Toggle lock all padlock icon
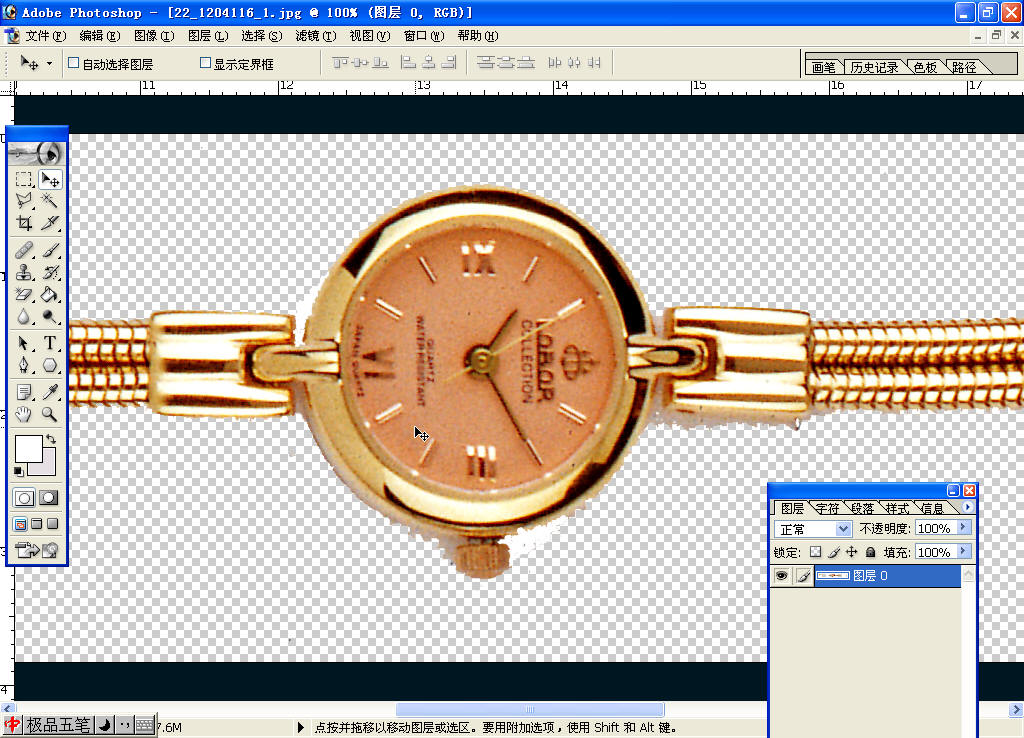The width and height of the screenshot is (1024, 738). coord(870,552)
